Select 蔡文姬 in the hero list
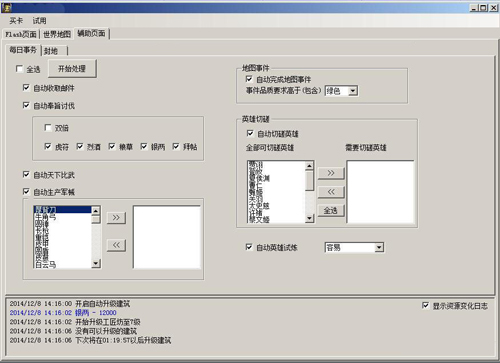 [x=276, y=219]
